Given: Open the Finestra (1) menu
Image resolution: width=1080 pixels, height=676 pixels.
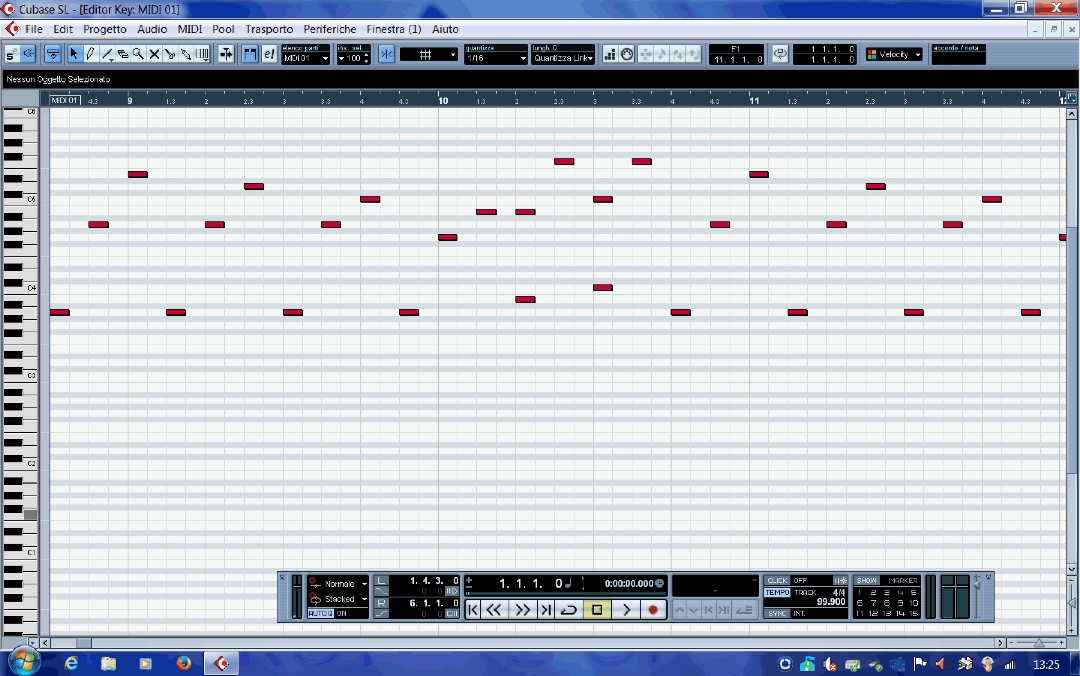Looking at the screenshot, I should click(x=393, y=29).
